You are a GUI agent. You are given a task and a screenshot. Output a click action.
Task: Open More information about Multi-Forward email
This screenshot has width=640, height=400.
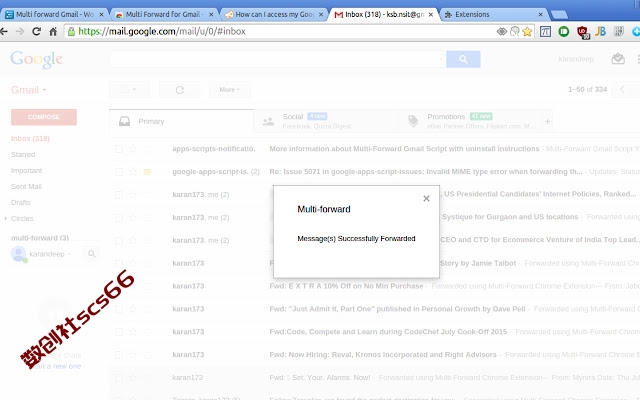click(404, 149)
